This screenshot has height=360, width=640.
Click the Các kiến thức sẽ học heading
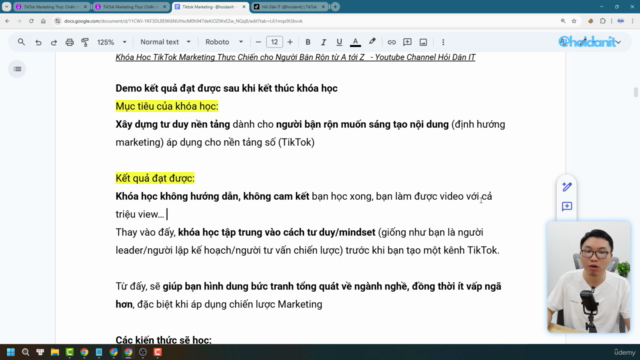coord(164,340)
